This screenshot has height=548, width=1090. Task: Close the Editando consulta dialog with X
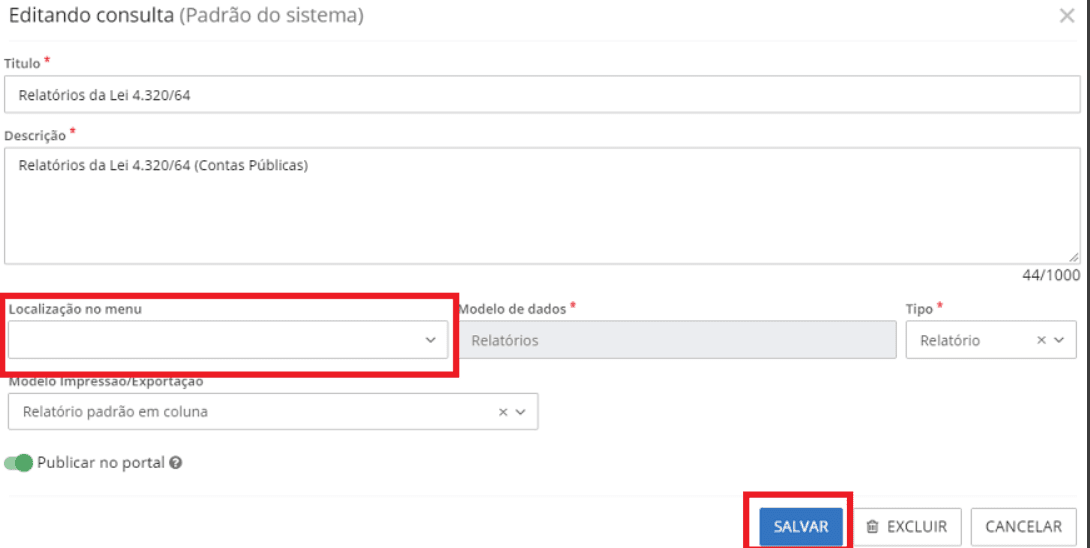coord(1067,16)
